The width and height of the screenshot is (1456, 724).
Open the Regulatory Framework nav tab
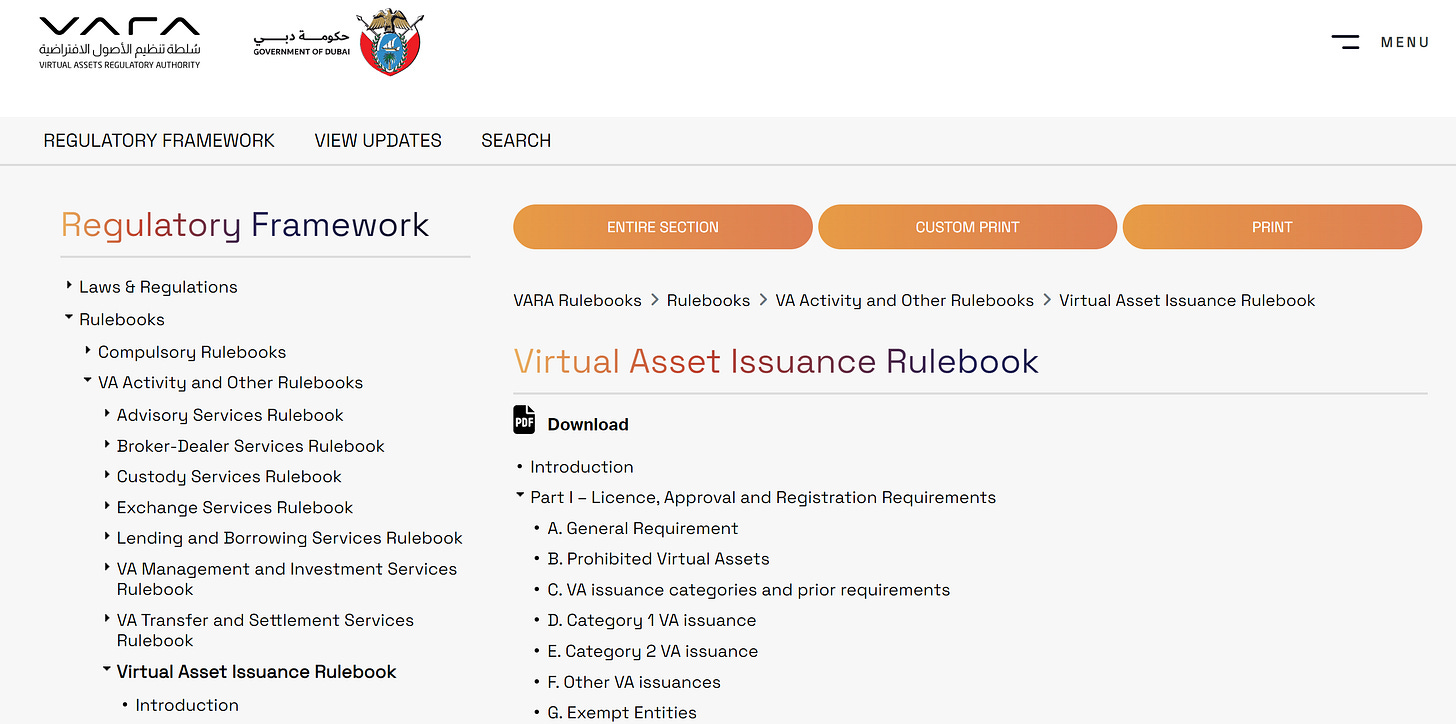[159, 141]
